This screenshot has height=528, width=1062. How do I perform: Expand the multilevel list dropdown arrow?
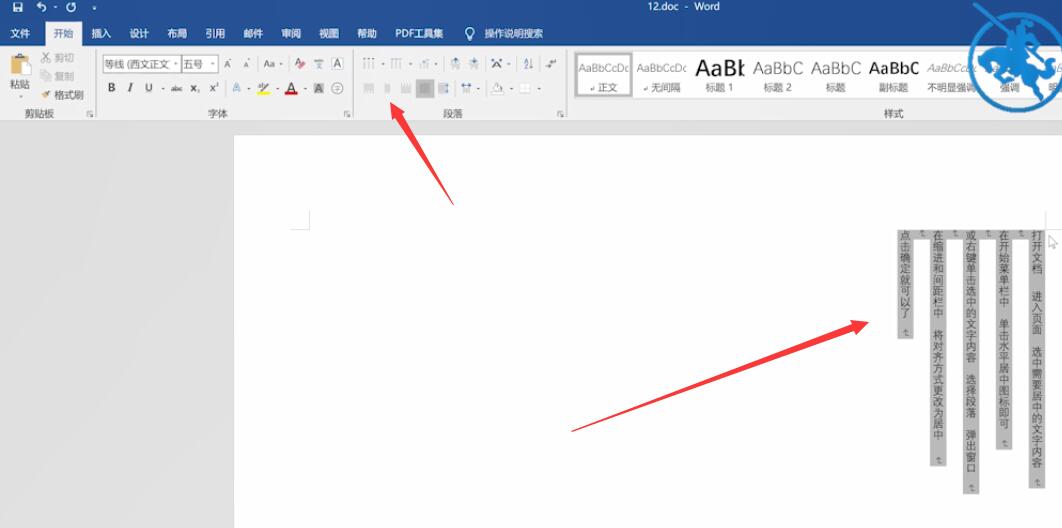pos(437,64)
